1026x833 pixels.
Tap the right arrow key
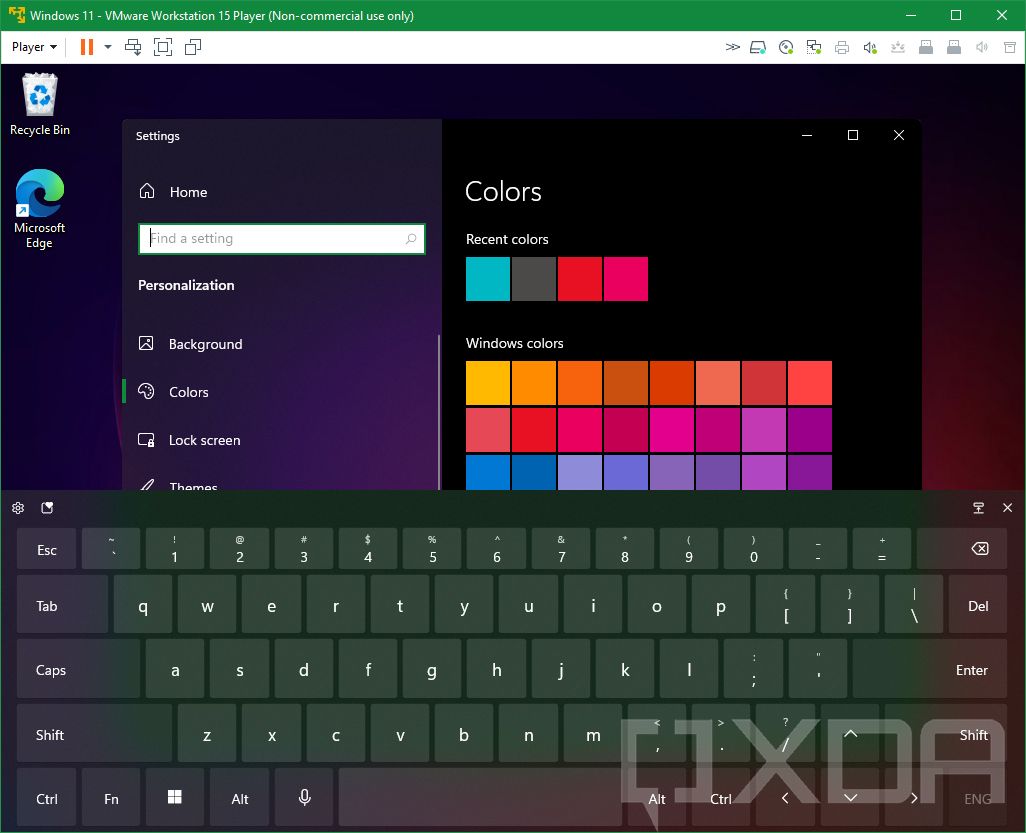pyautogui.click(x=914, y=798)
